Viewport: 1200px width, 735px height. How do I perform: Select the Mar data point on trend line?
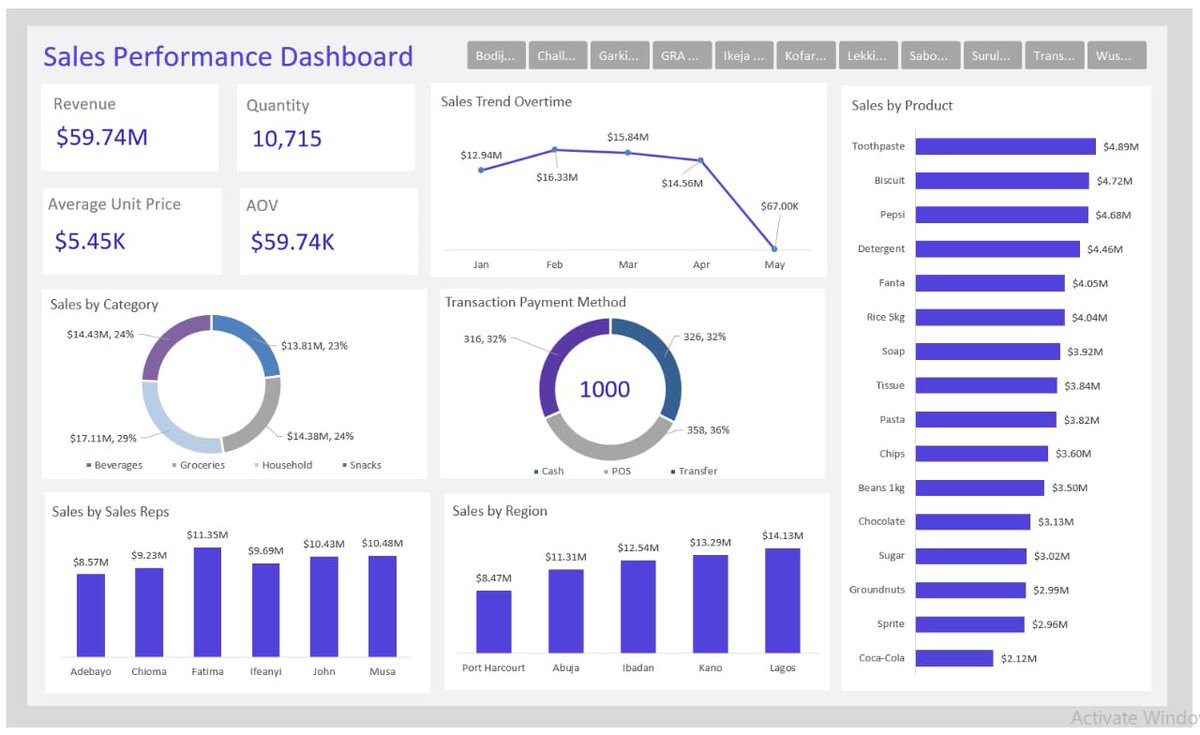coord(628,153)
